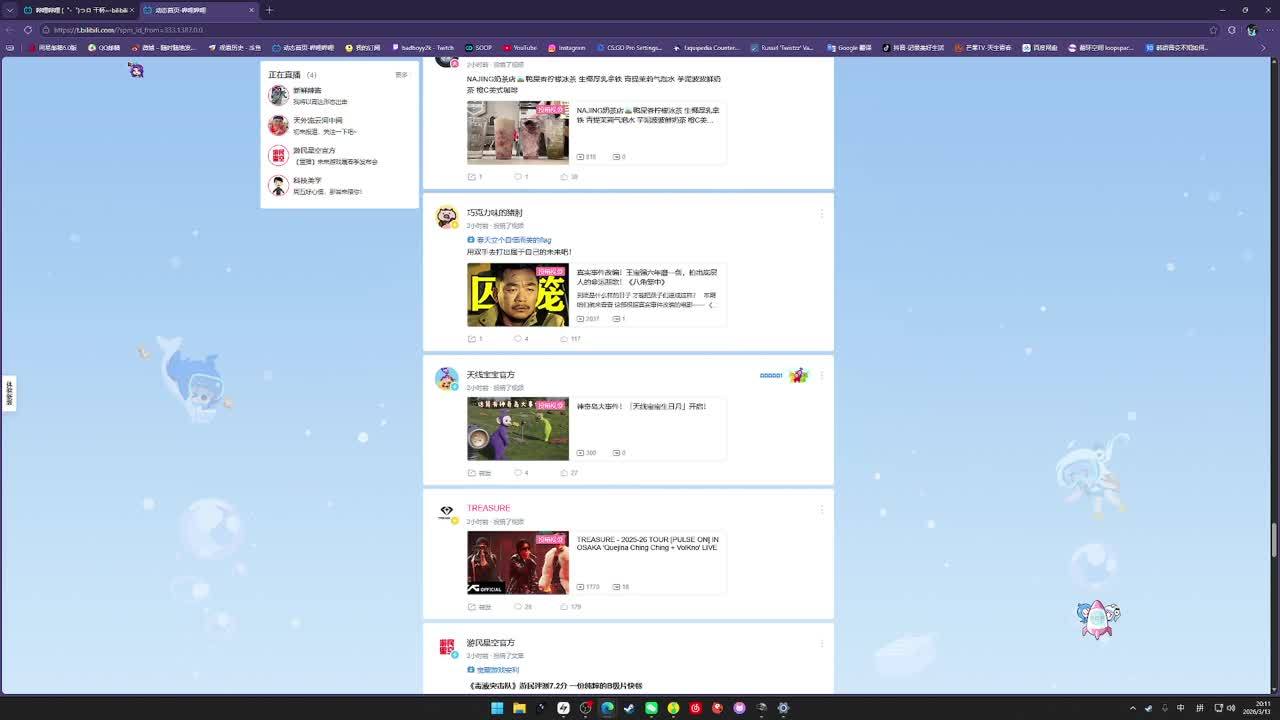Open the Instagram bookmark in the bar

click(x=566, y=47)
